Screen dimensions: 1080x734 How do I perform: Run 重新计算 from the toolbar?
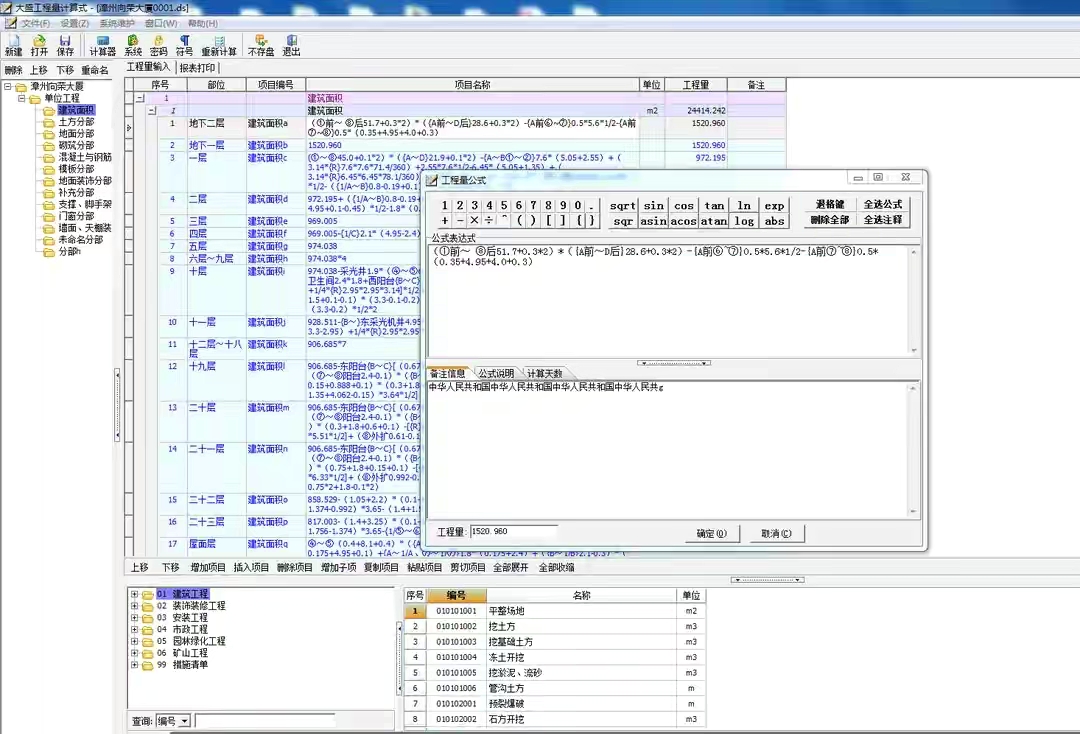click(219, 44)
